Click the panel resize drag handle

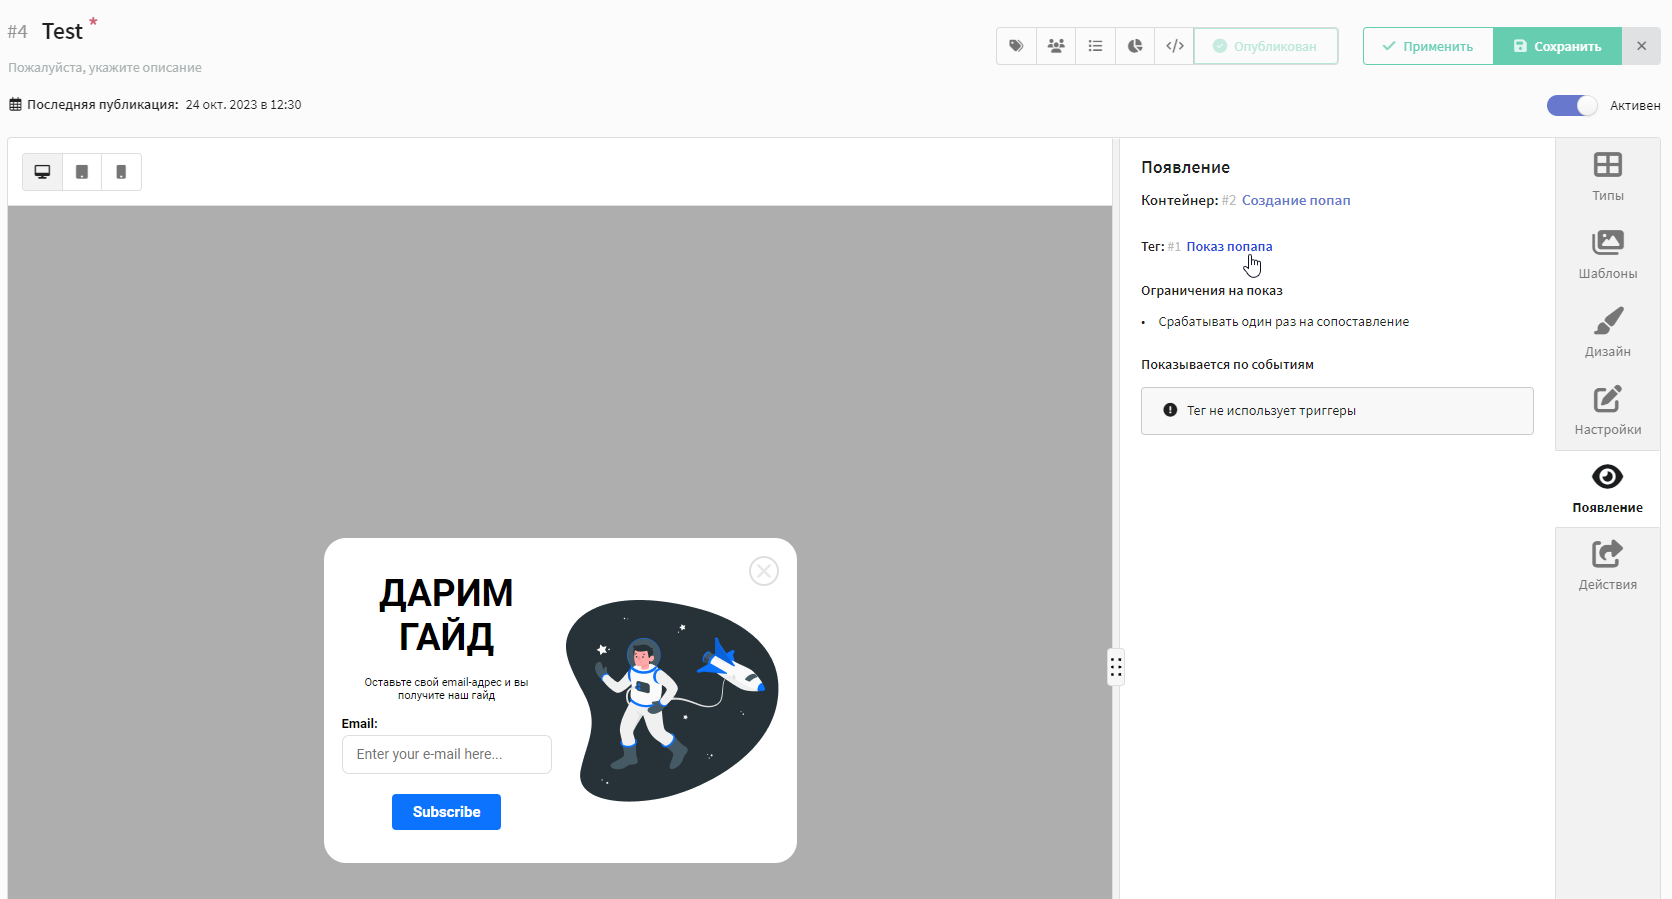click(x=1116, y=667)
